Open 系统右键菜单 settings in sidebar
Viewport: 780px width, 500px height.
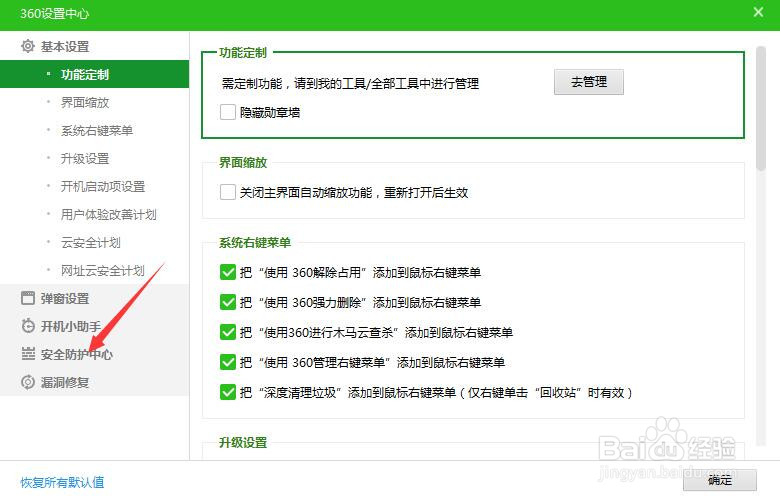coord(95,130)
